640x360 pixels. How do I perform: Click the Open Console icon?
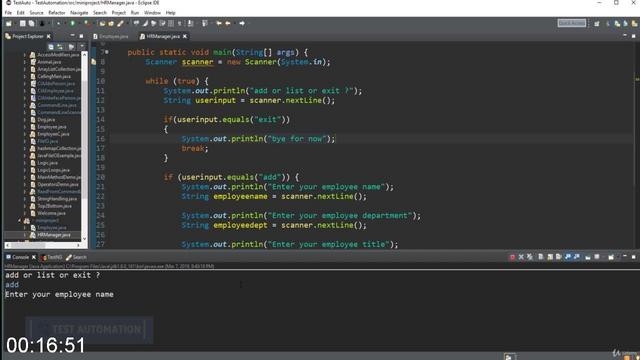click(611, 257)
